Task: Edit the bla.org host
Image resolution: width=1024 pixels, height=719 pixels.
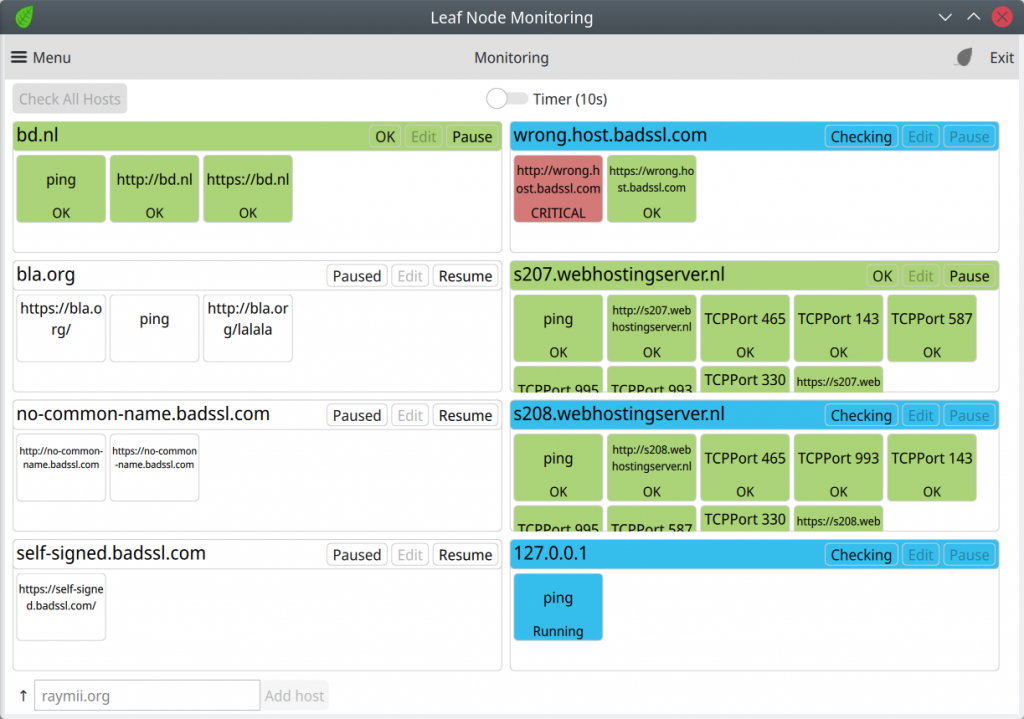Action: point(410,276)
